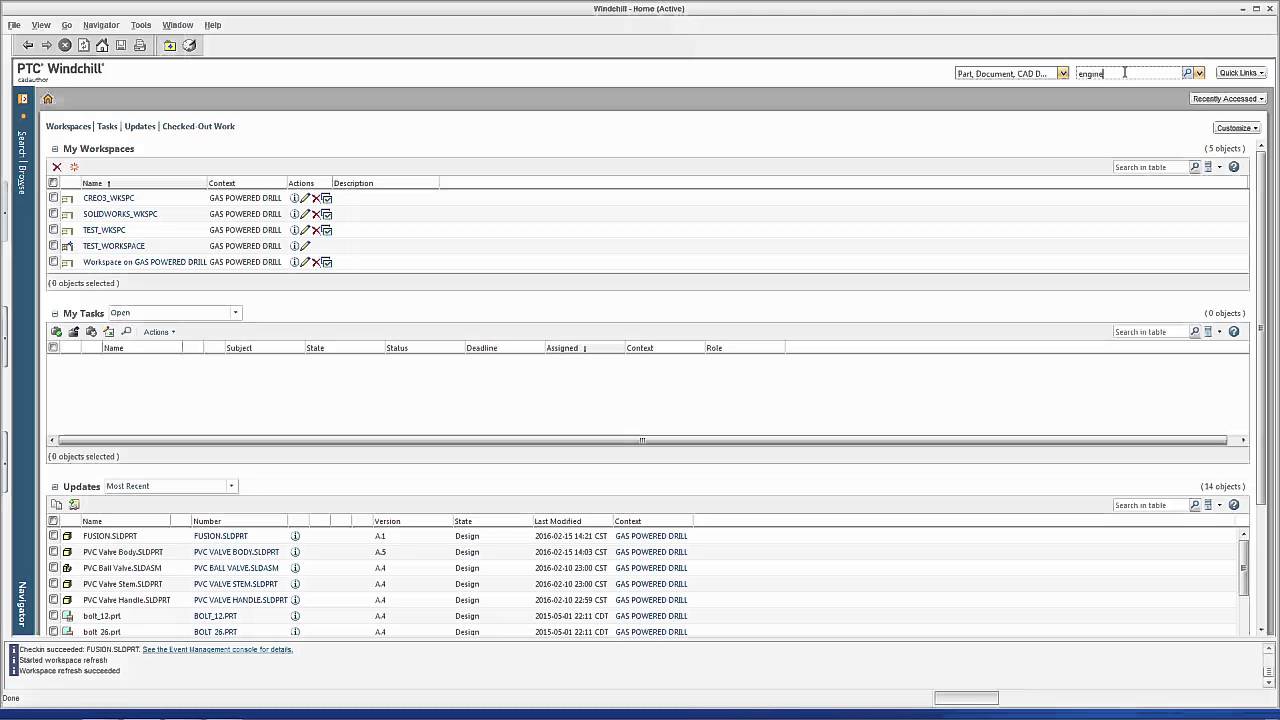This screenshot has width=1280, height=720.
Task: Check the SOLIDWORKS_WKSPC row checkbox
Action: point(54,214)
